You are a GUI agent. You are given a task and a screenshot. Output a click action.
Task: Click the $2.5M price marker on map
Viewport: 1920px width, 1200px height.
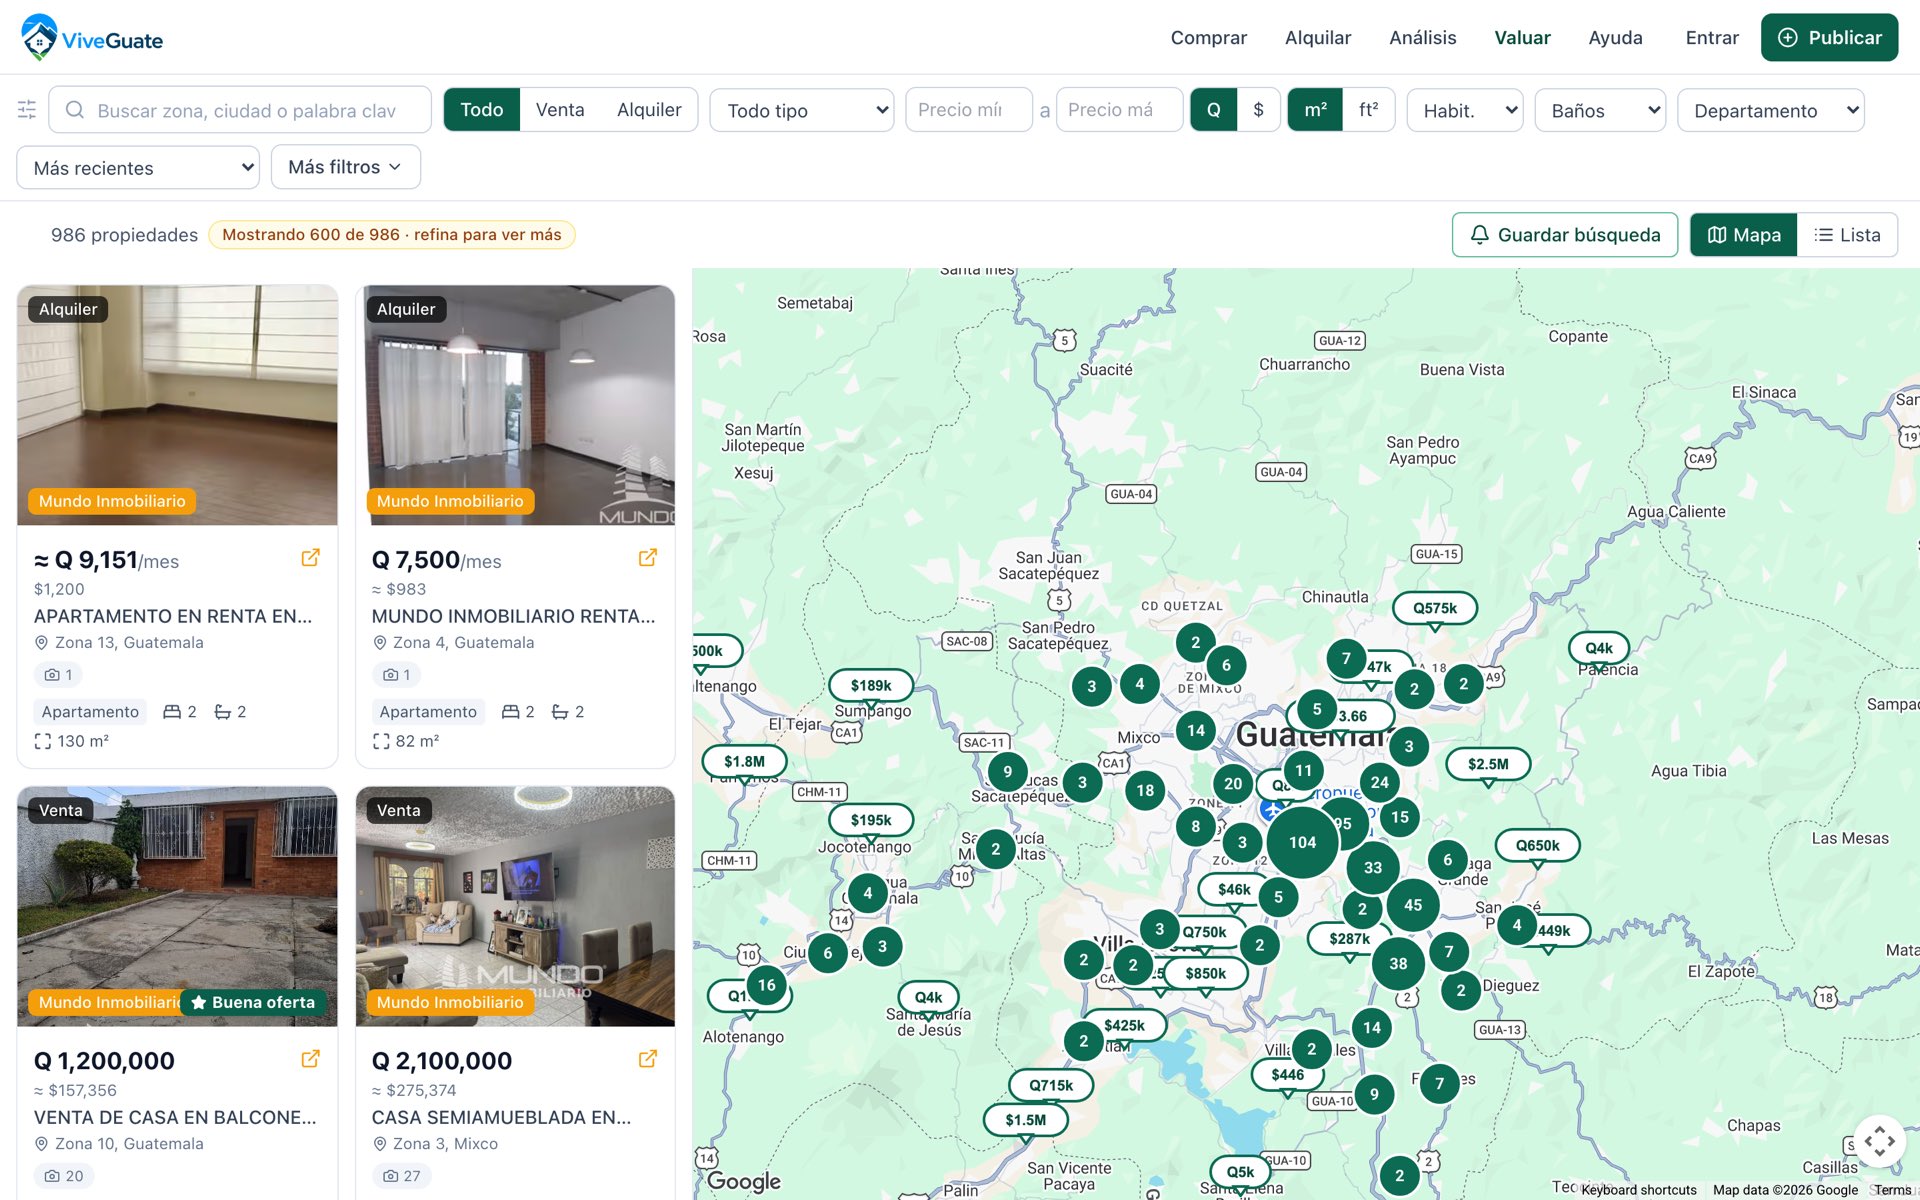[x=1488, y=764]
